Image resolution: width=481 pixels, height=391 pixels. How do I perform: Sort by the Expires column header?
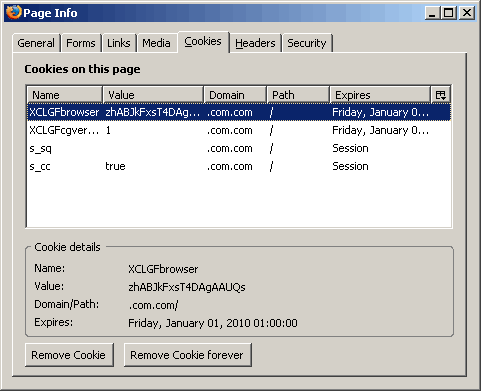click(x=380, y=95)
